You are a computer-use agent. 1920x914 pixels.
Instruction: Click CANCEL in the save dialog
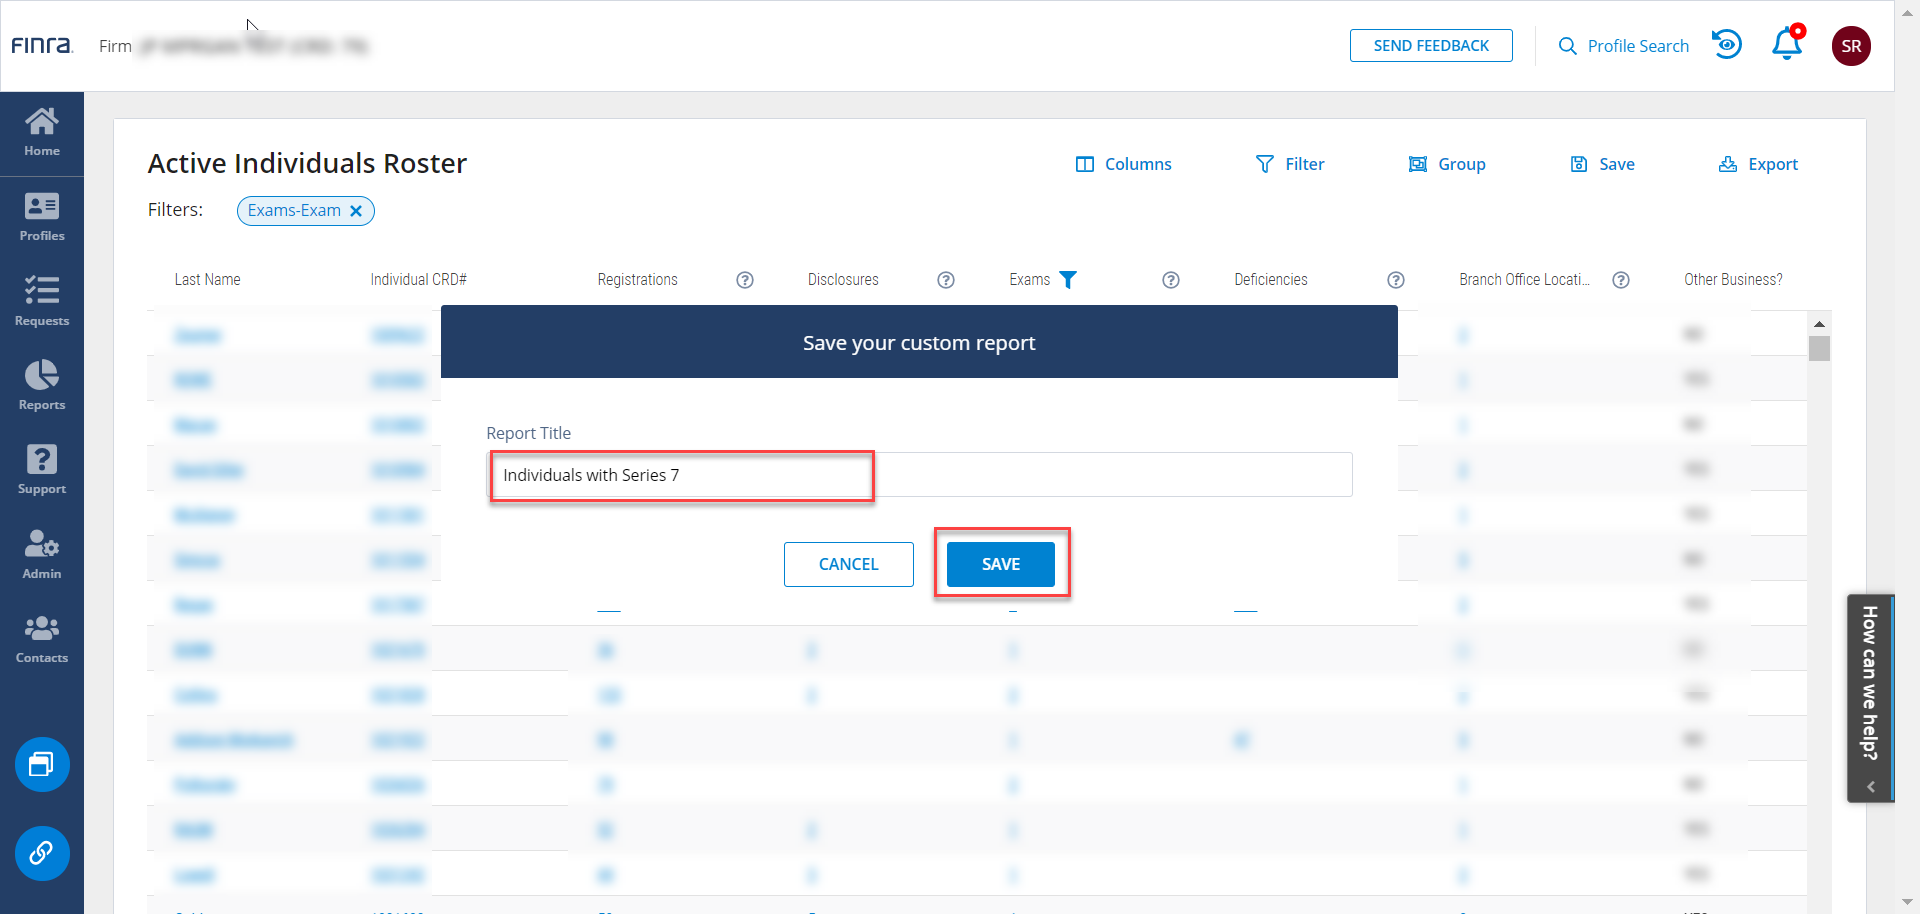click(x=848, y=564)
